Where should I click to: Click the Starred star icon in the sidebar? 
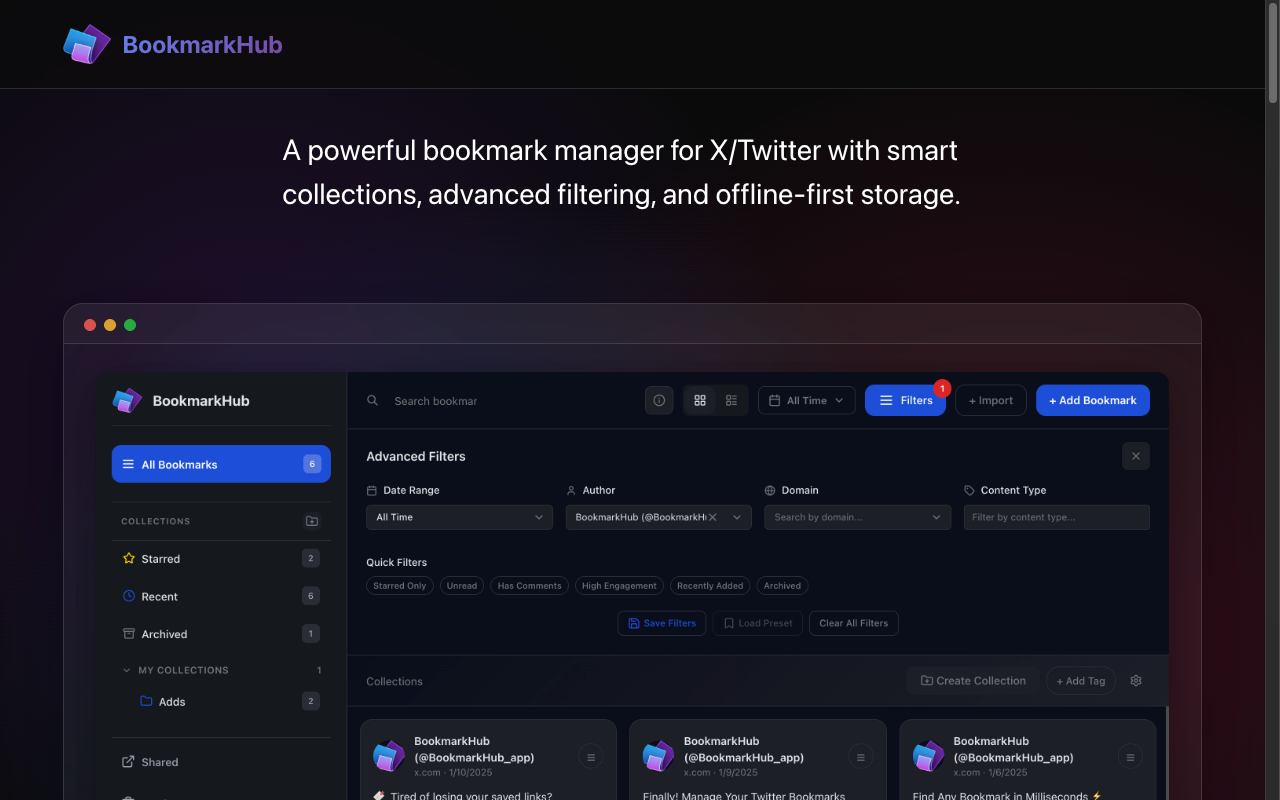(x=128, y=559)
